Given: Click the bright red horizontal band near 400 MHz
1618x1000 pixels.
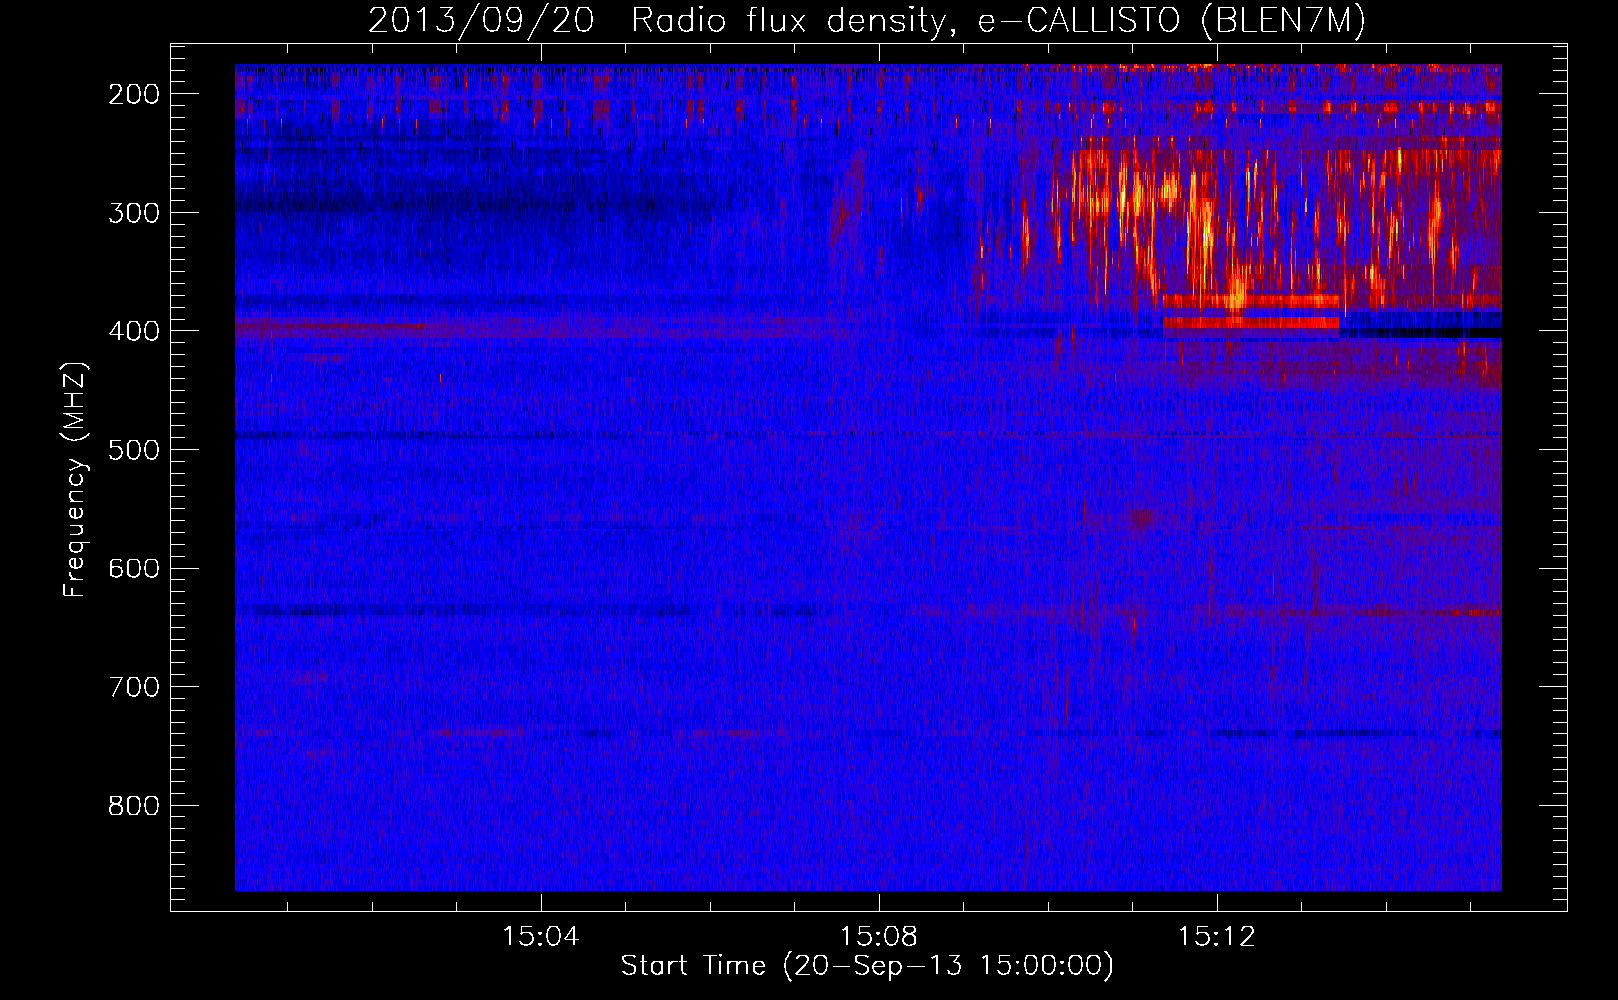Looking at the screenshot, I should pos(1251,322).
